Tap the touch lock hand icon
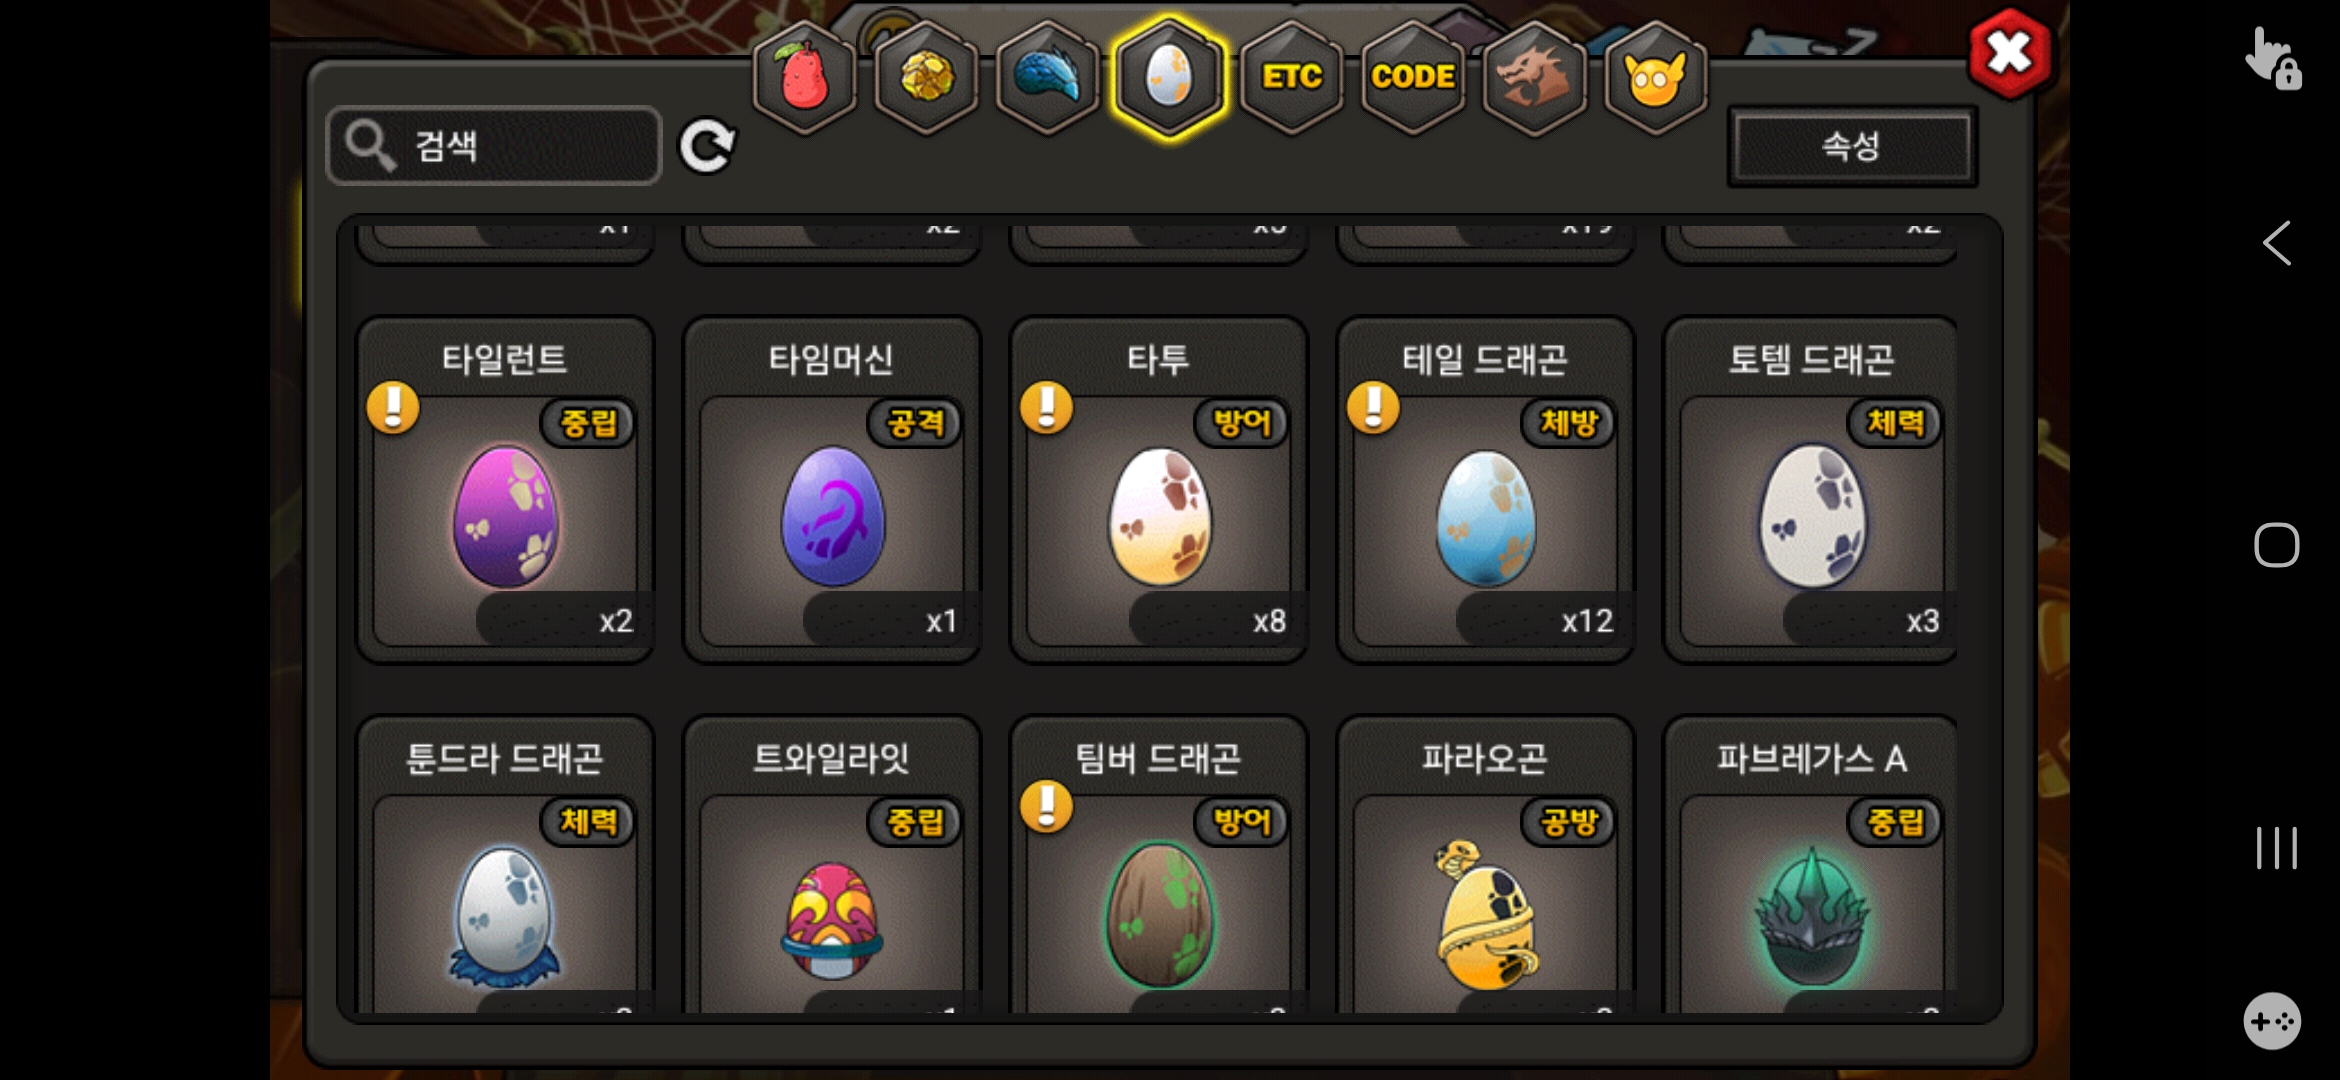Screen dimensions: 2340x1080 pos(2273,59)
